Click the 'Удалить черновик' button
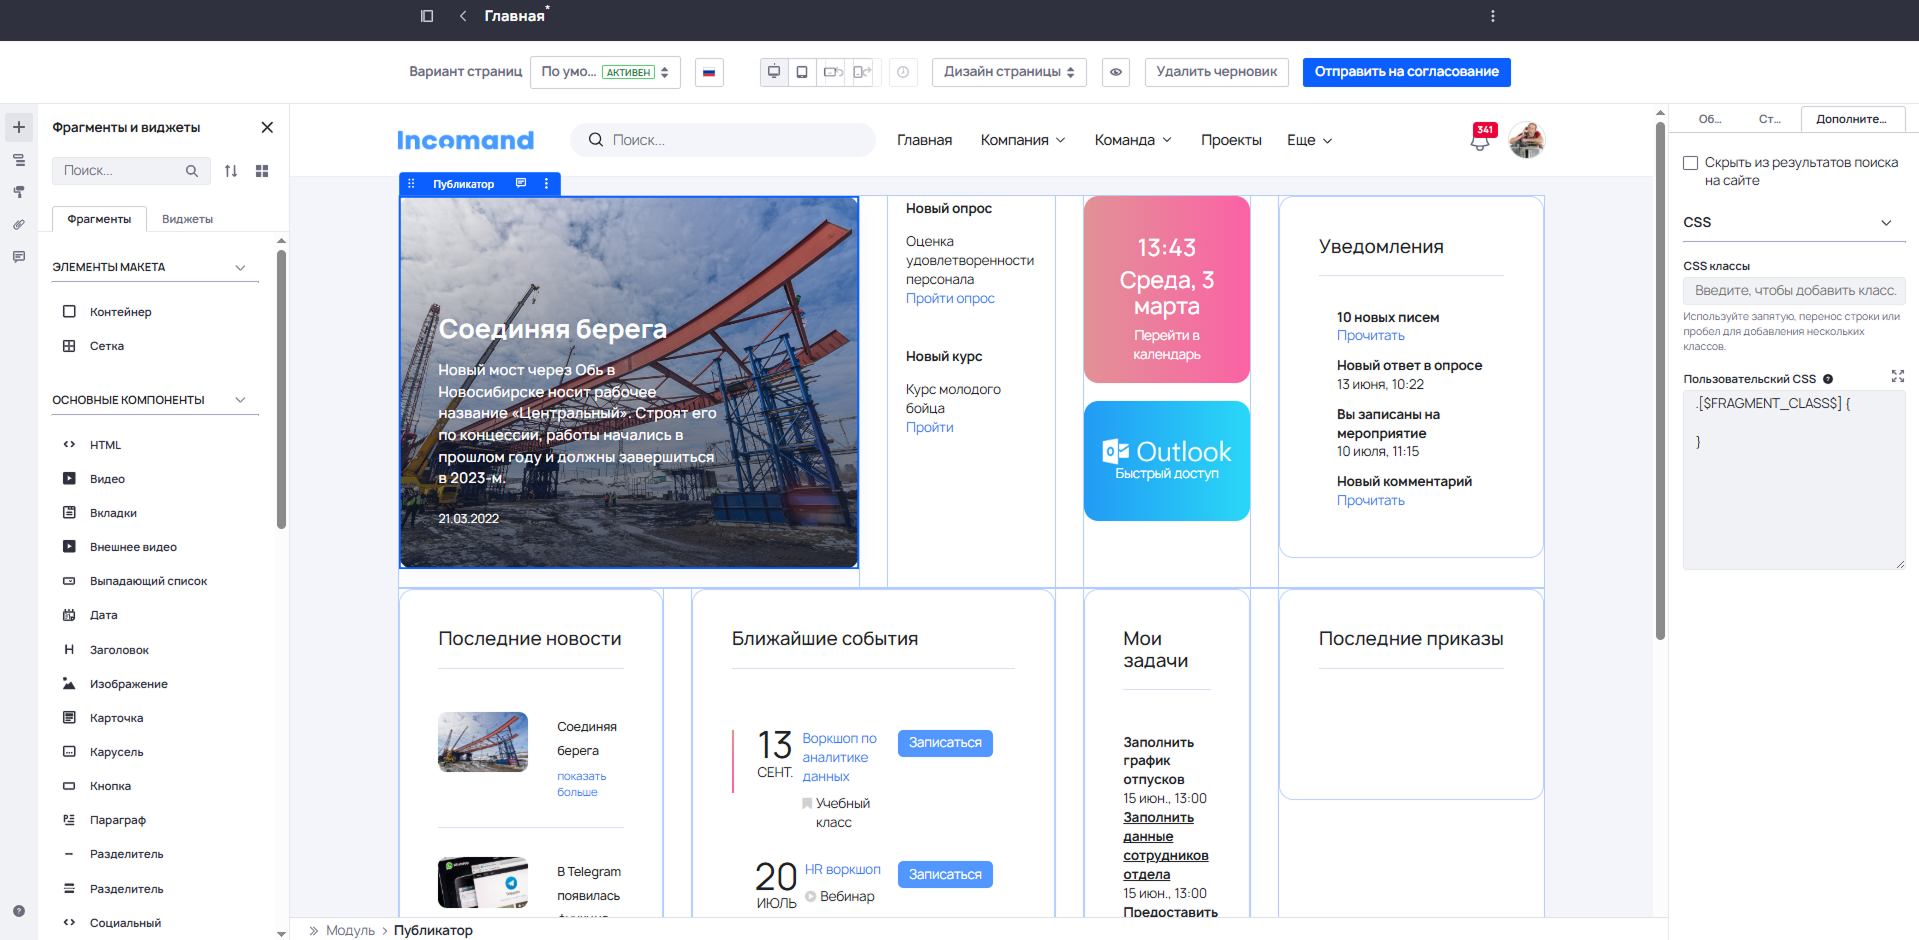Image resolution: width=1919 pixels, height=940 pixels. click(1216, 72)
